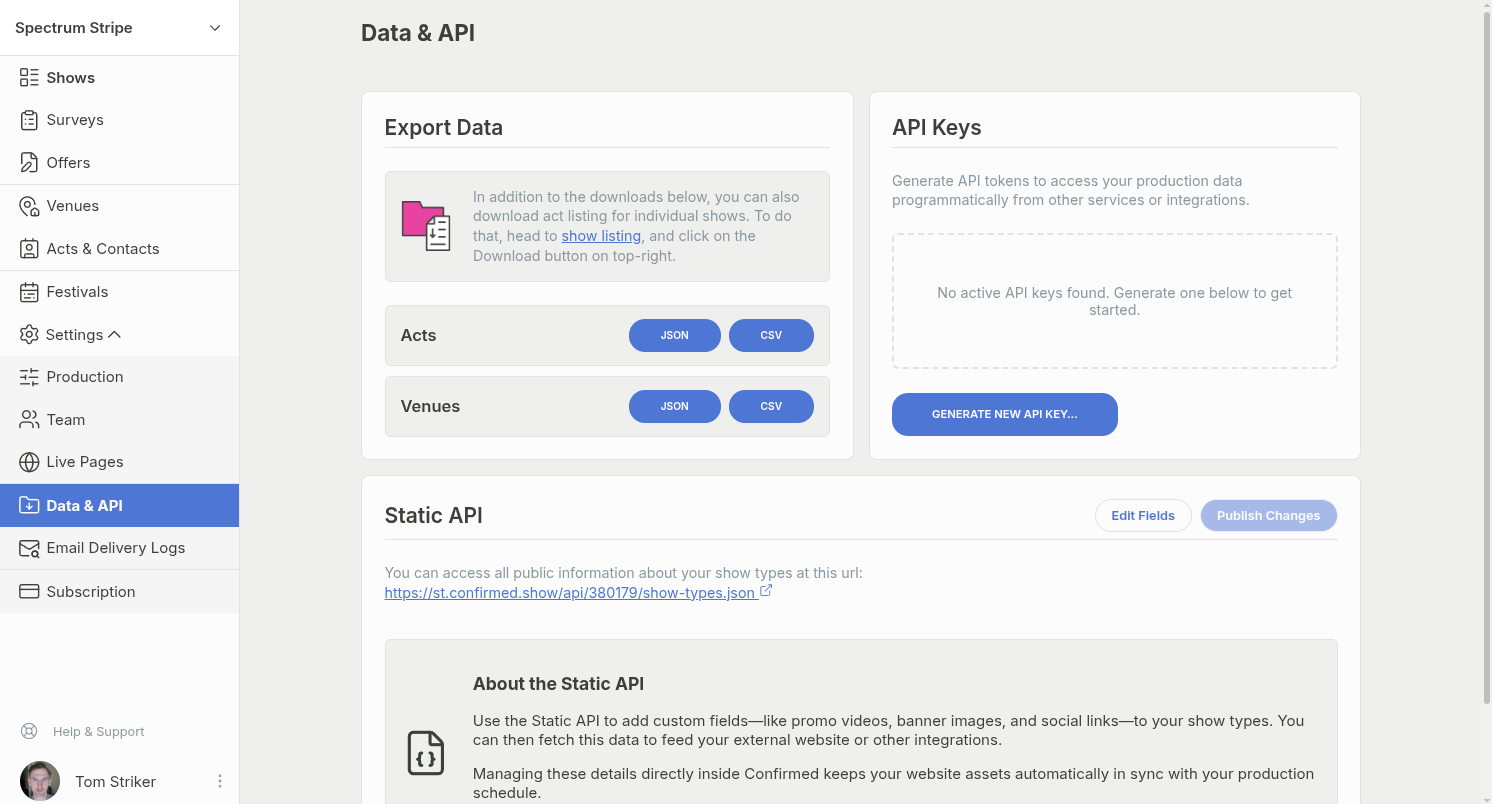The image size is (1492, 804).
Task: Click the Edit Fields button
Action: pos(1143,516)
